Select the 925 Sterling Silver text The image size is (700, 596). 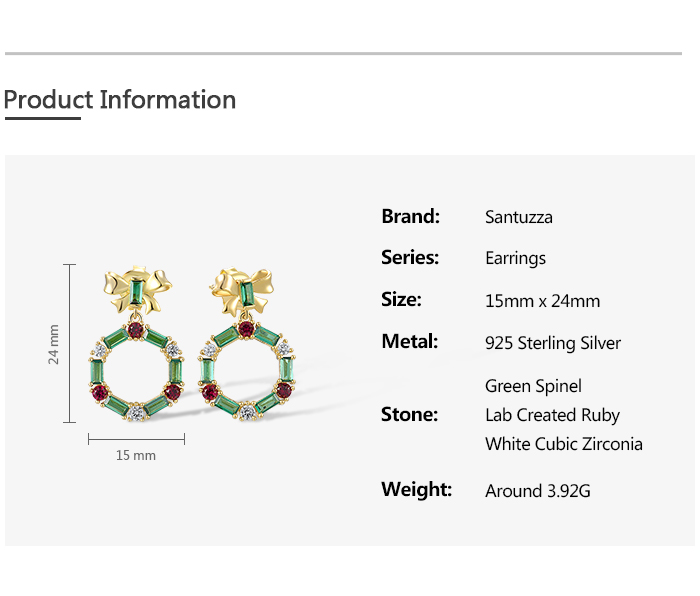click(553, 343)
